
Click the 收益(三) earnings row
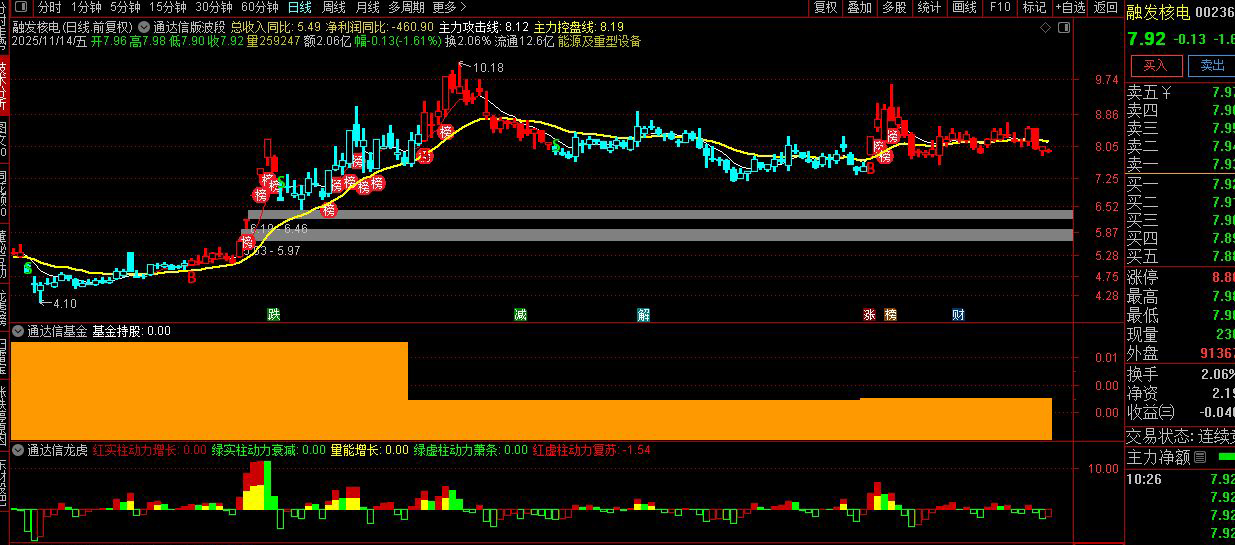point(1180,412)
